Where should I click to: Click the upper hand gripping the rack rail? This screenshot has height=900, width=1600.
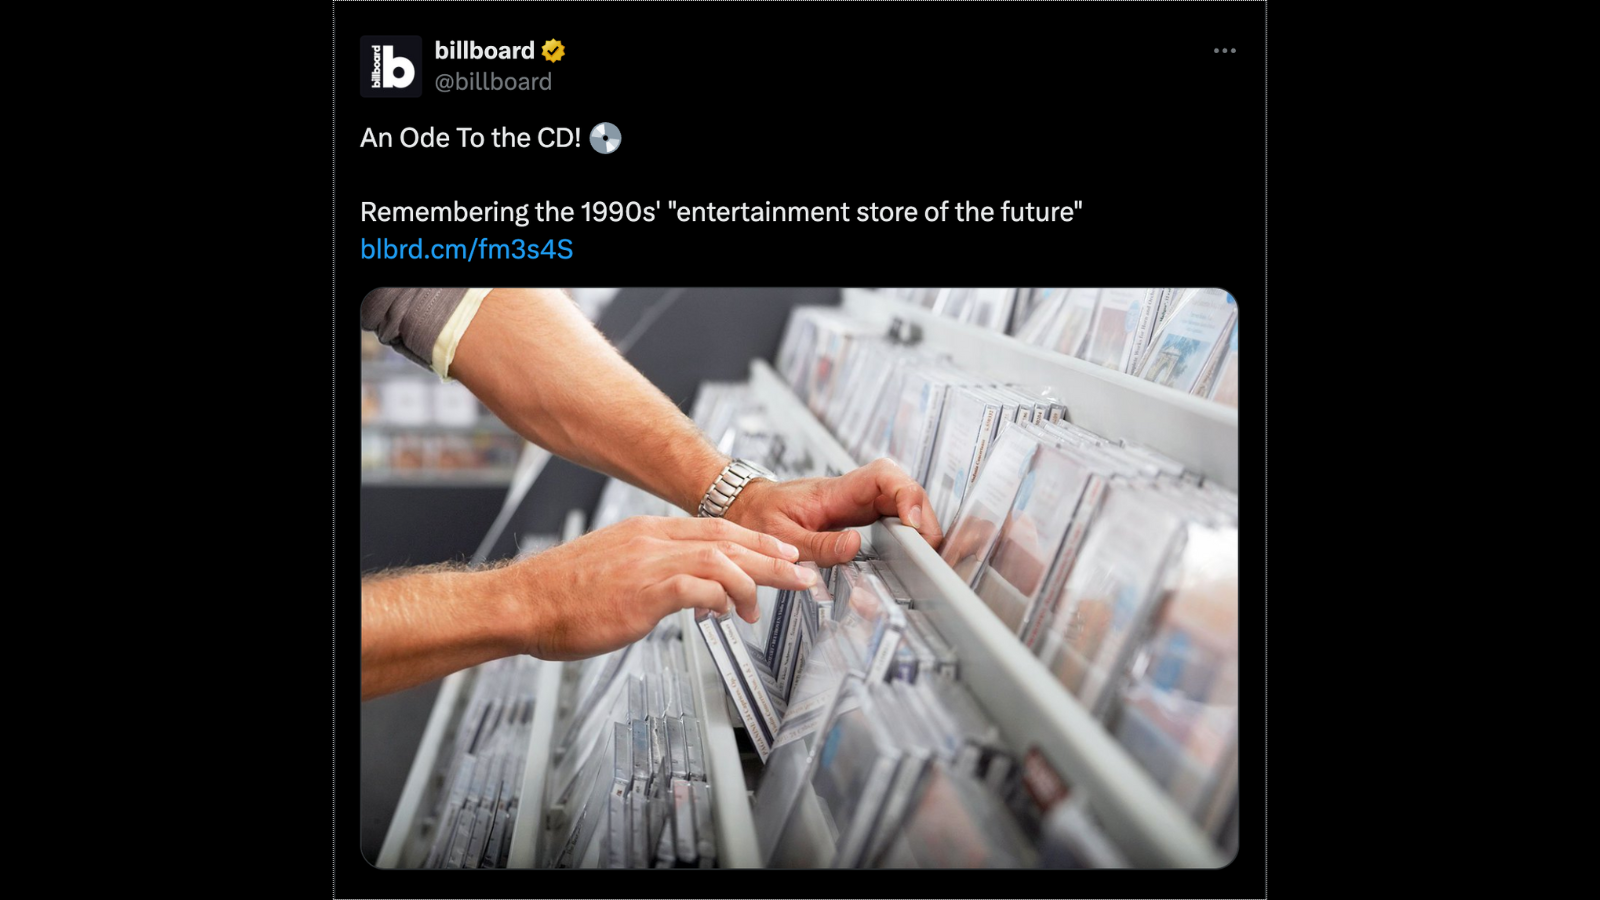(x=840, y=512)
